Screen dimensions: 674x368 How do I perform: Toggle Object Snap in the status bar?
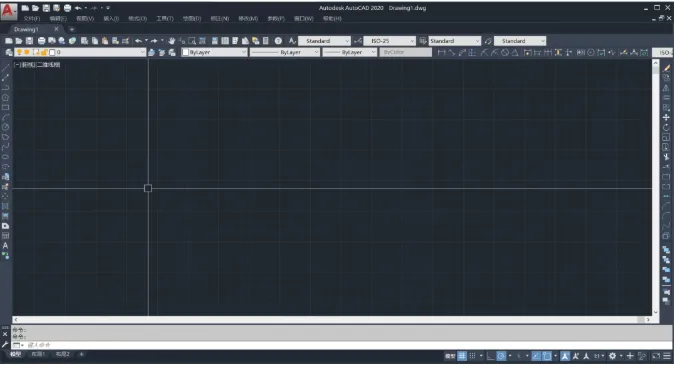point(547,356)
